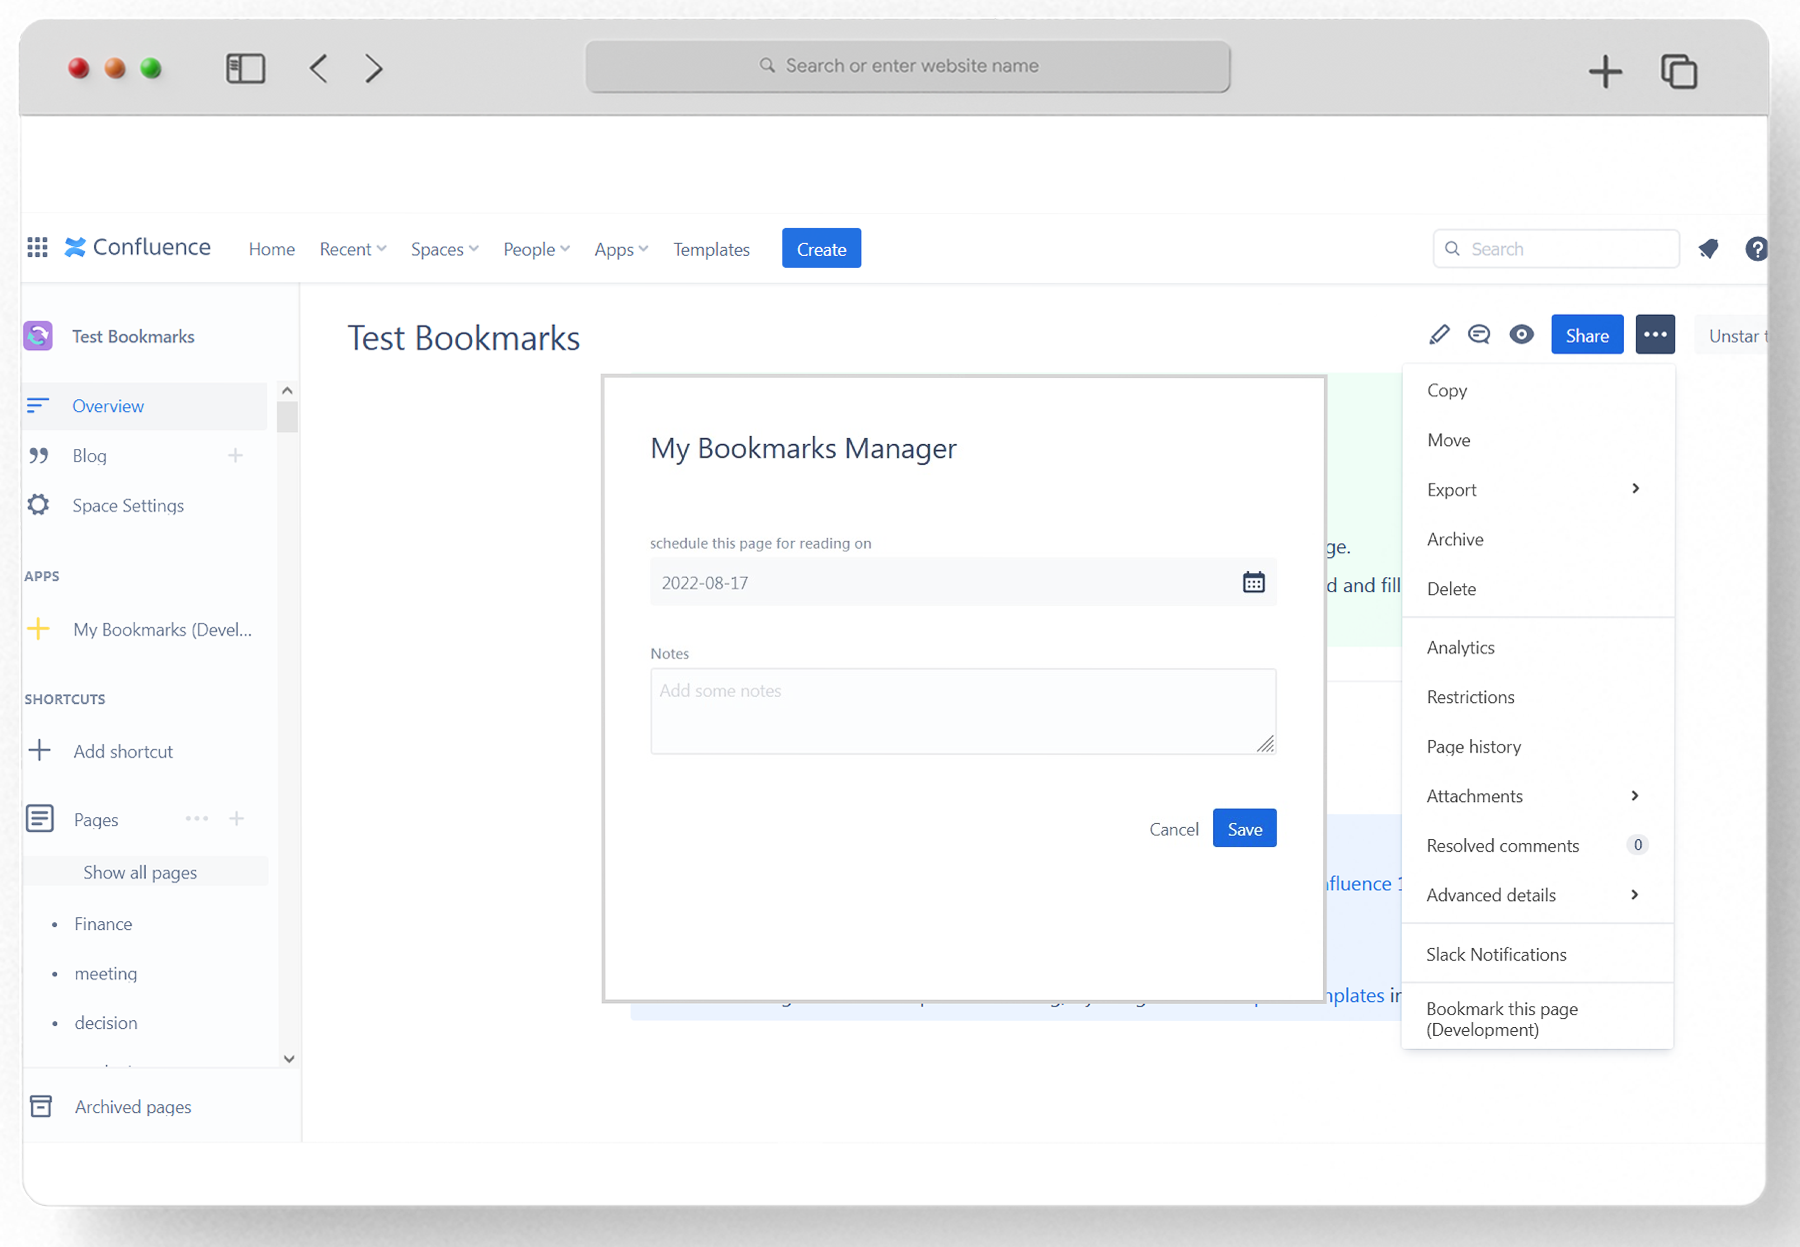This screenshot has height=1247, width=1800.
Task: Expand the Apps dropdown
Action: 621,249
